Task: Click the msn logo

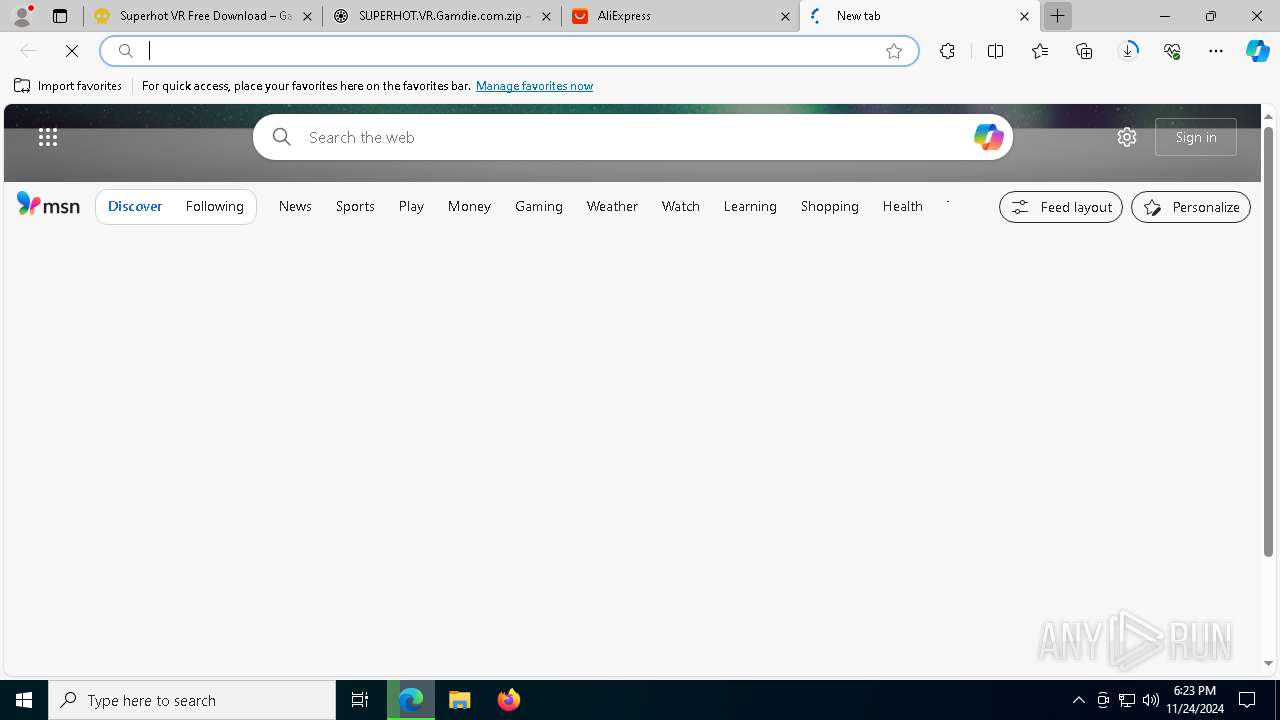Action: point(48,205)
